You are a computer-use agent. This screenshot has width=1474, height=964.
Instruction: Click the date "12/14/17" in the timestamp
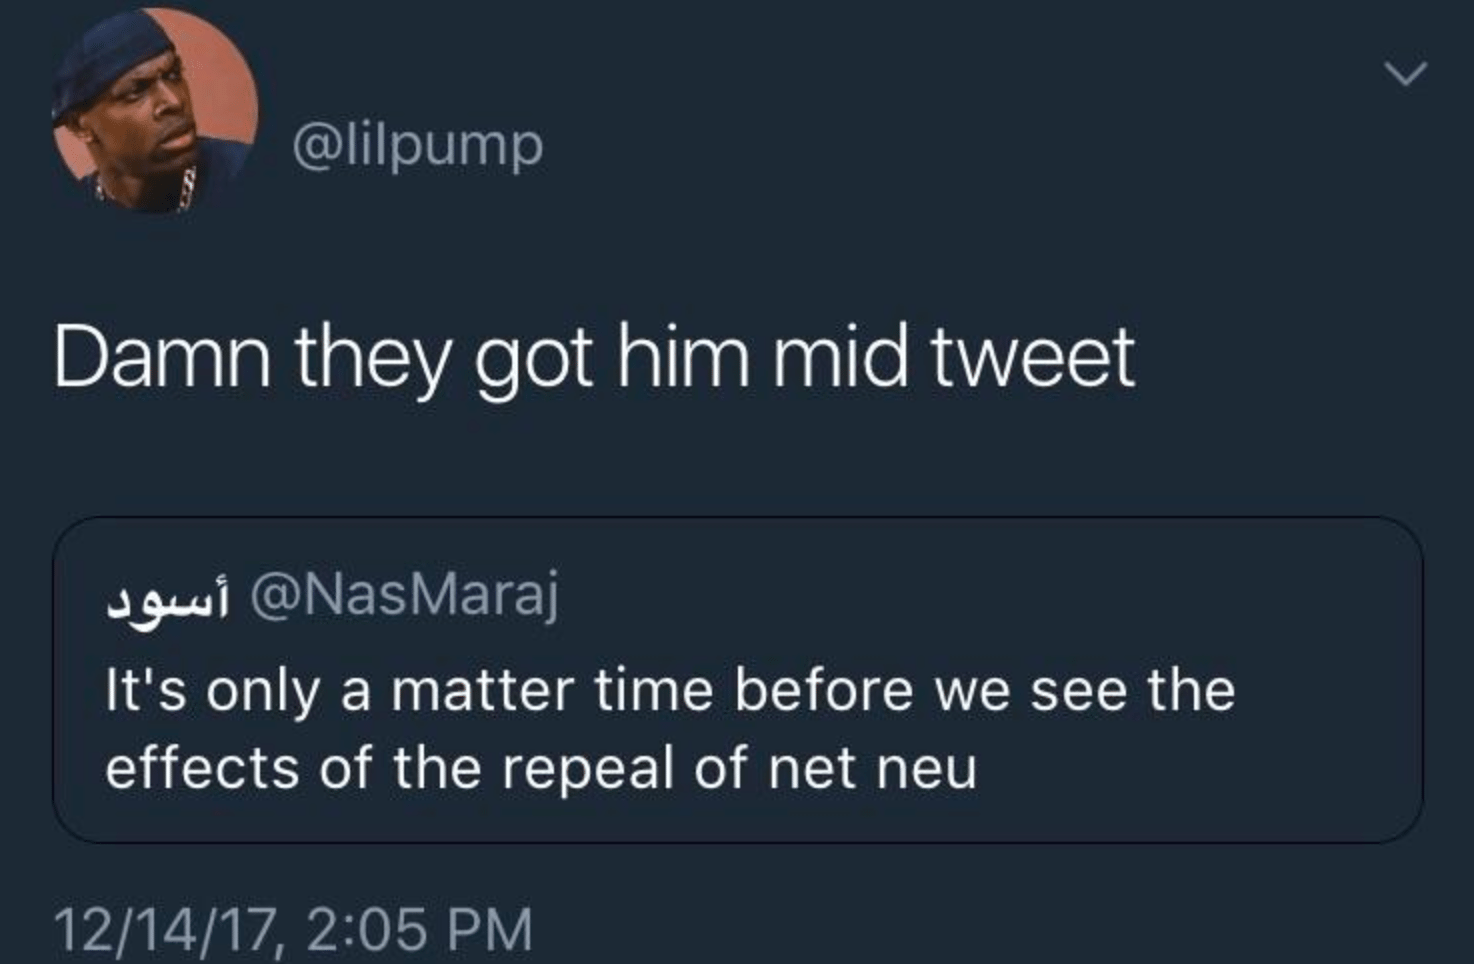(162, 928)
